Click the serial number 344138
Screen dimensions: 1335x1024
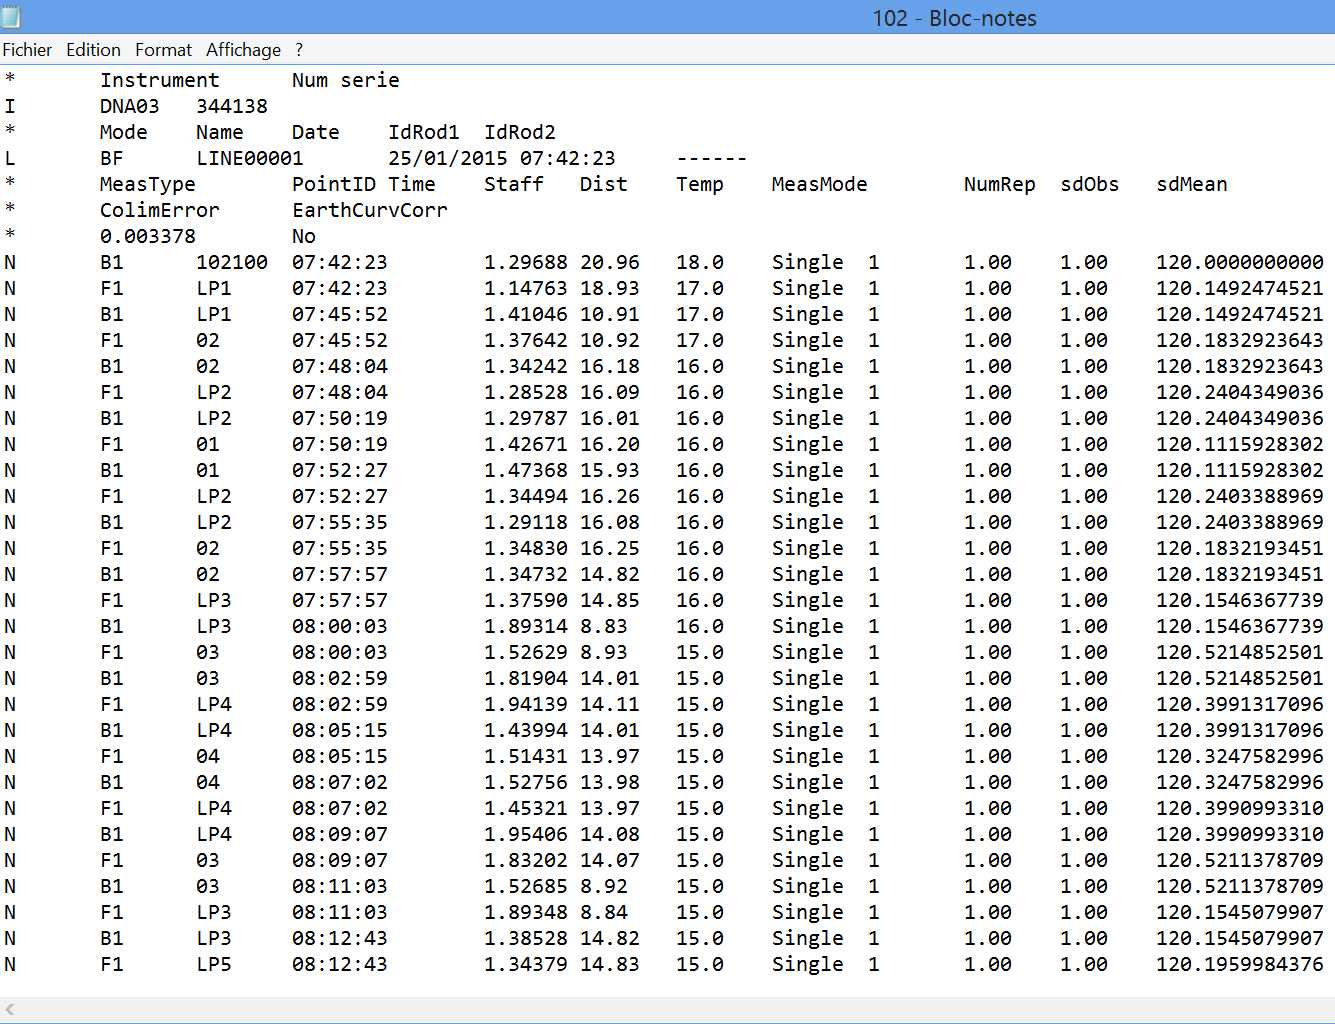pos(232,106)
